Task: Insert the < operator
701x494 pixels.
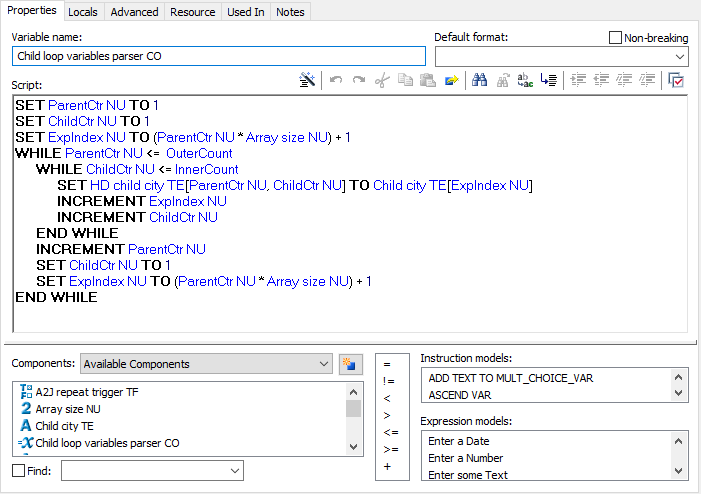Action: tap(387, 398)
